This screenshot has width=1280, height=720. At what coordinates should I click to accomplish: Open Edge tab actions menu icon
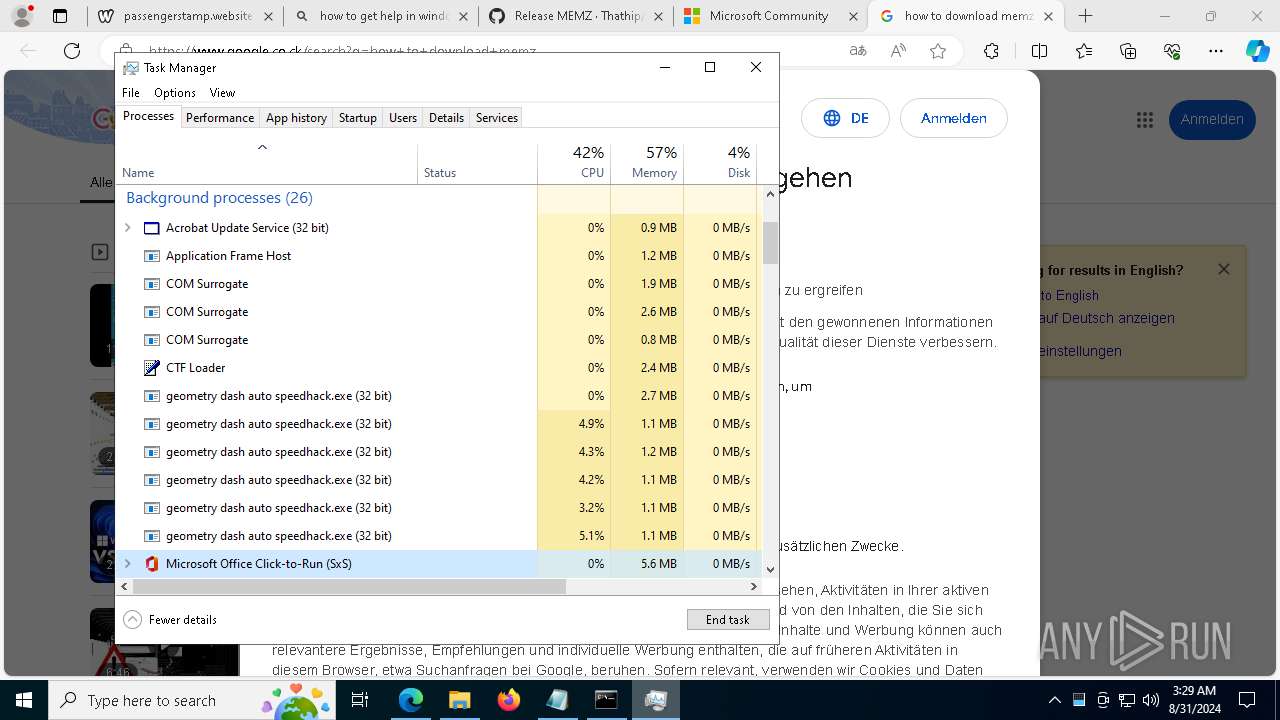point(60,16)
